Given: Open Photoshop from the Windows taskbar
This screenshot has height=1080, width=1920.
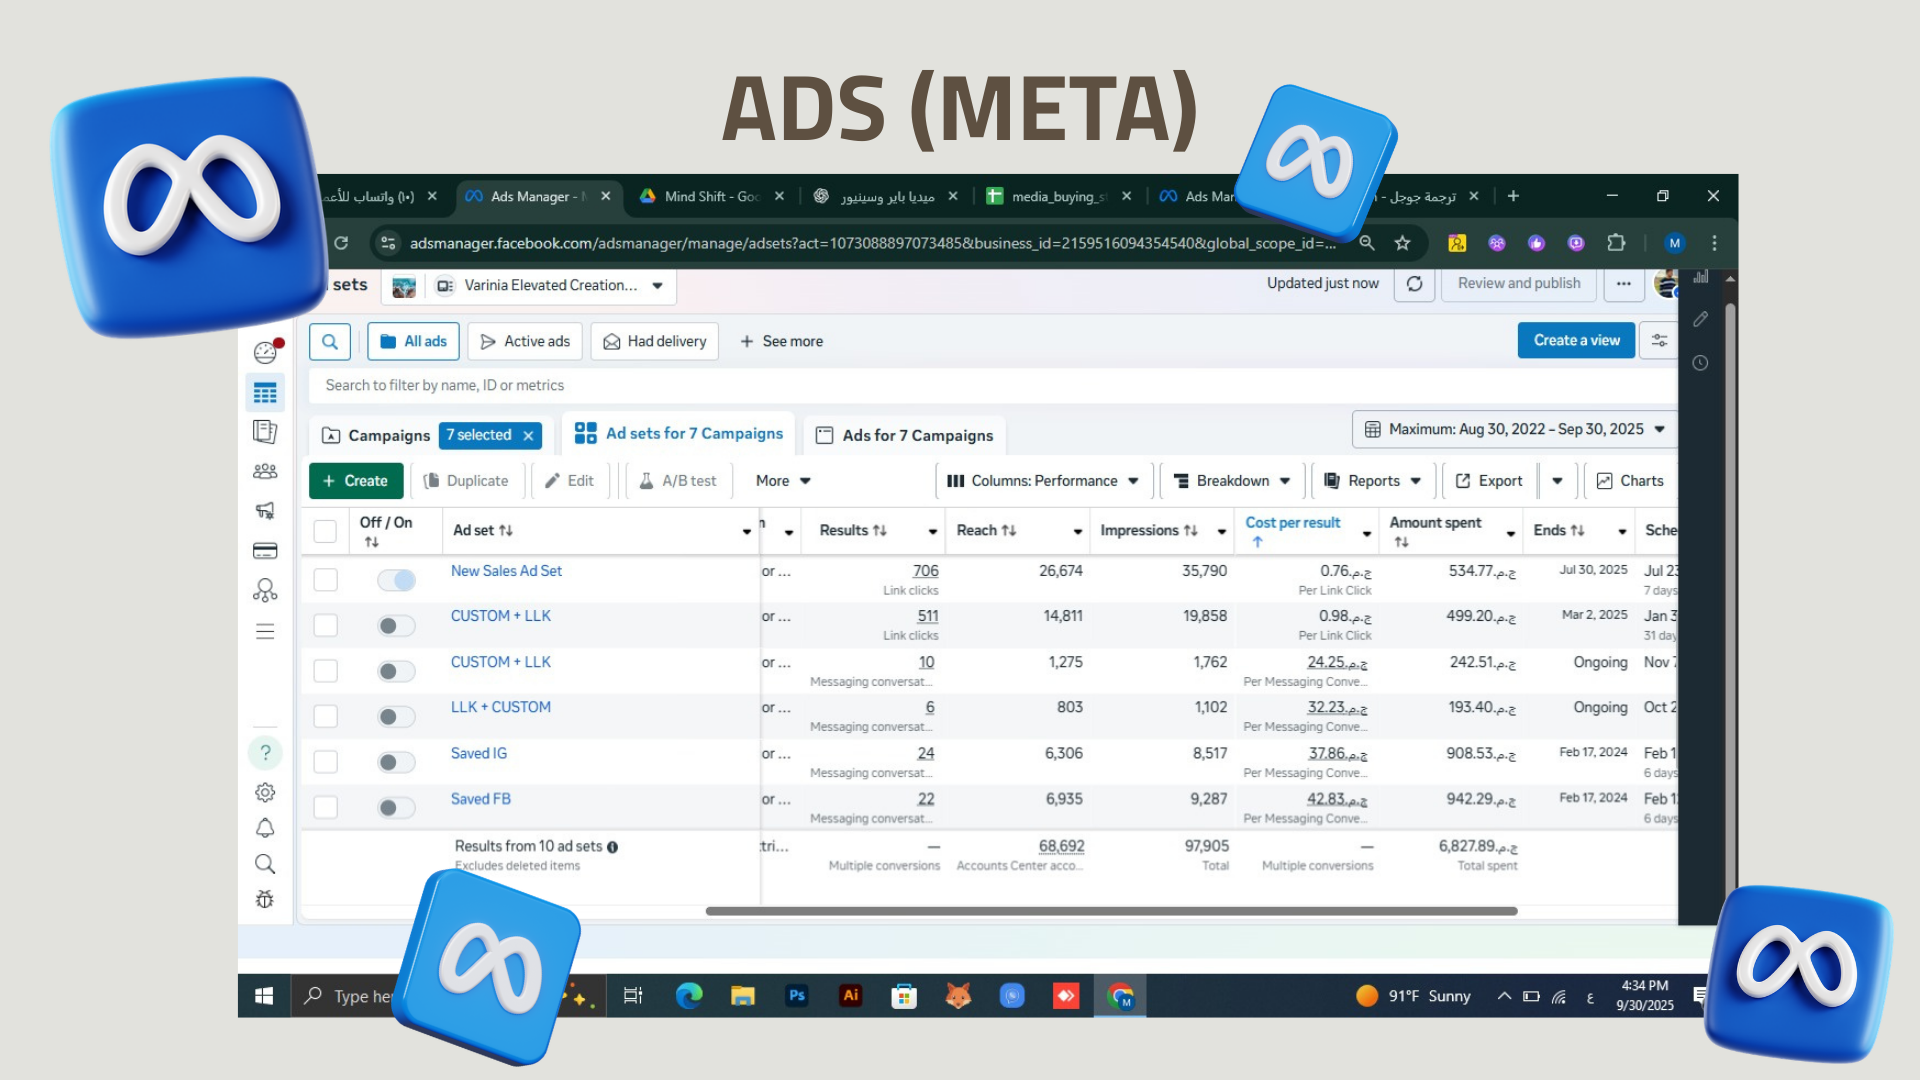Looking at the screenshot, I should tap(796, 996).
